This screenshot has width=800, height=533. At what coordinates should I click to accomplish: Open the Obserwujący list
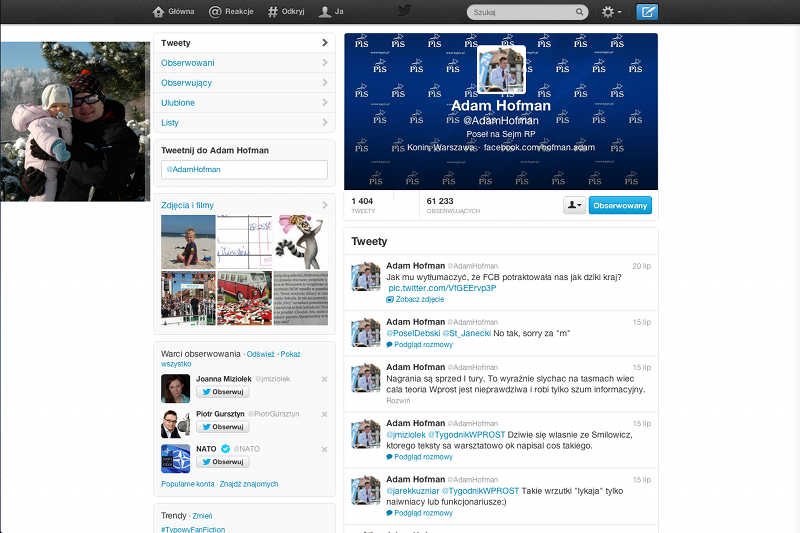[x=244, y=83]
